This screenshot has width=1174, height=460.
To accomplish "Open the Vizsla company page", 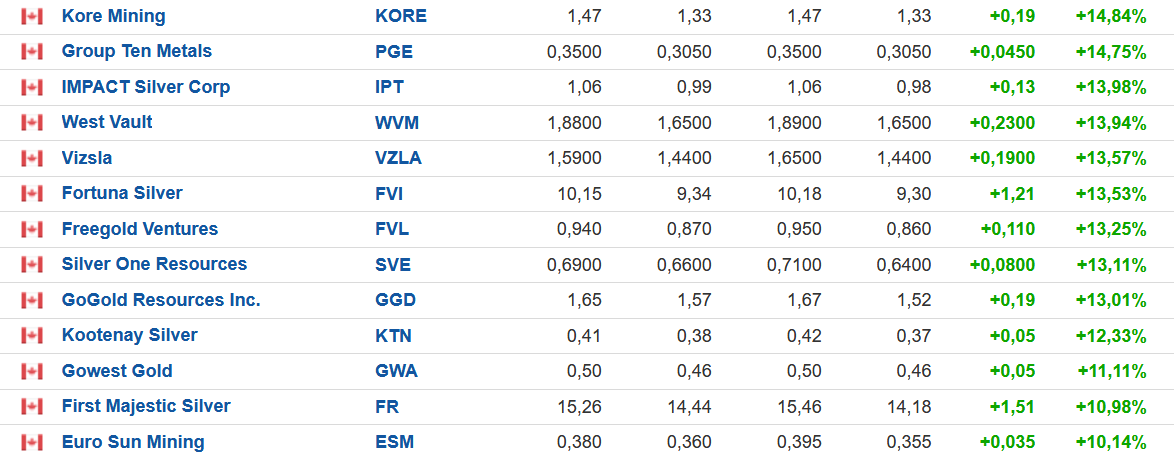I will point(87,158).
